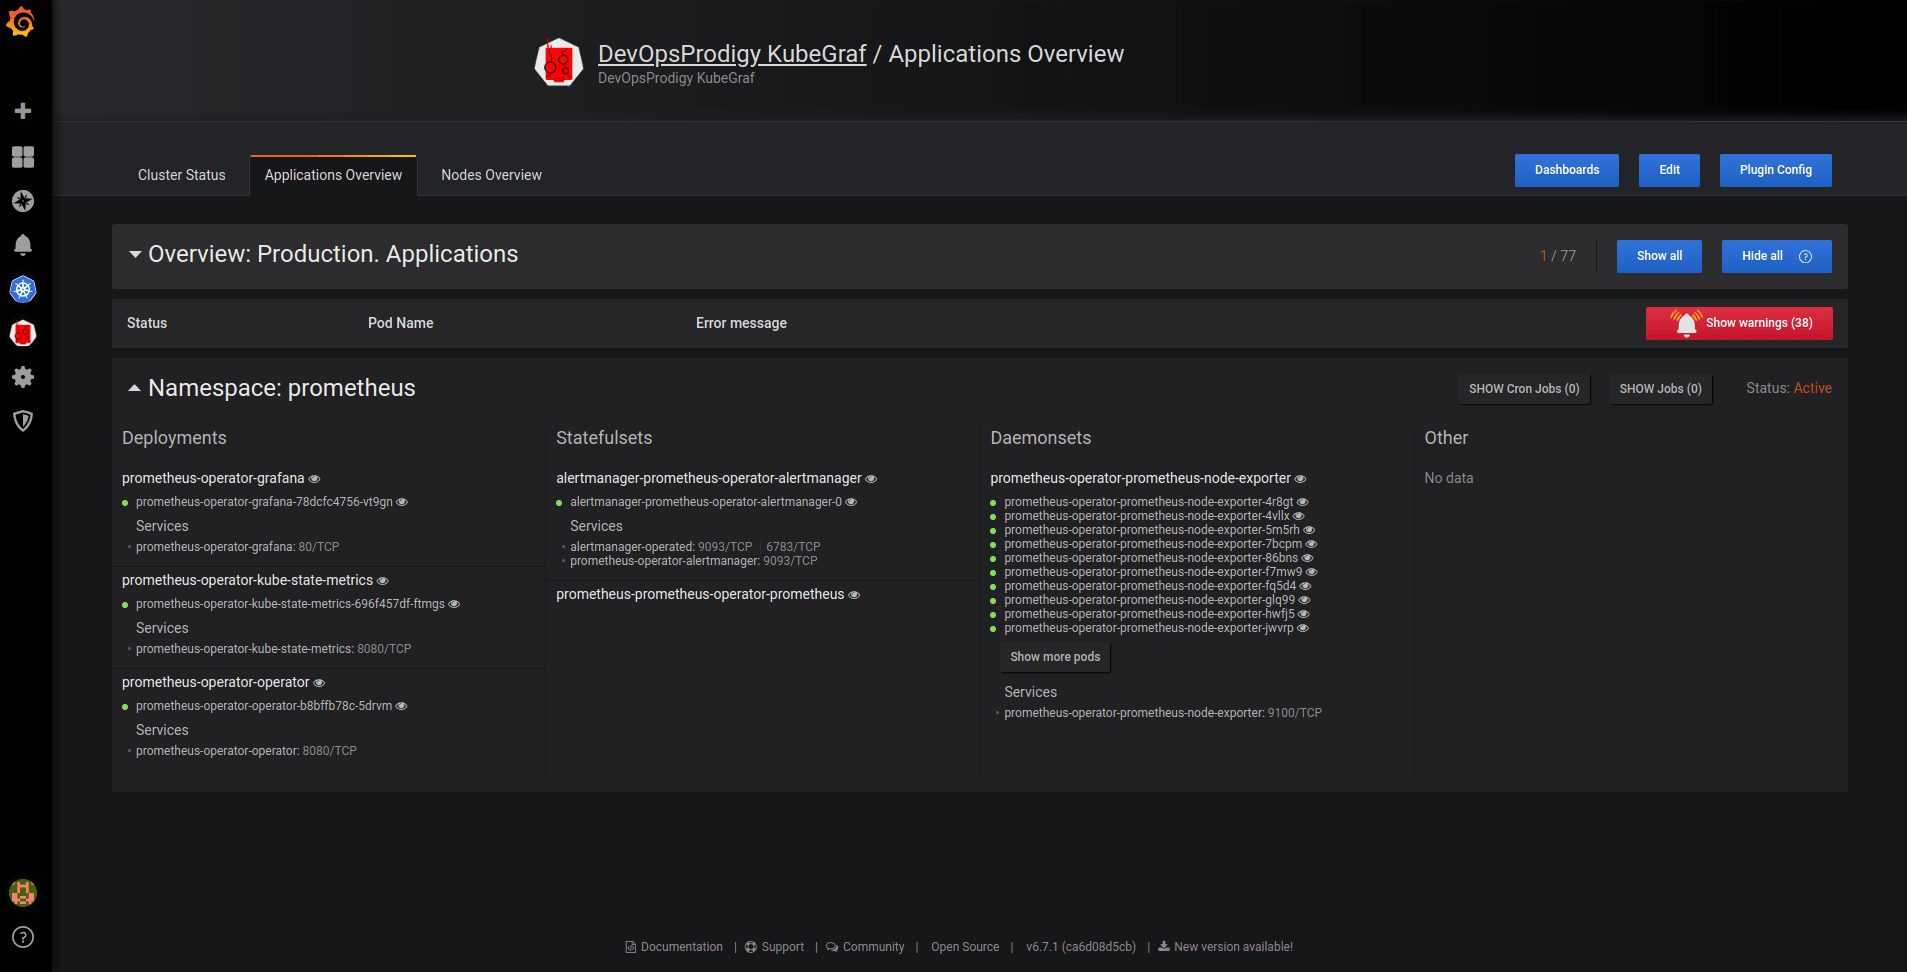Click eye icon for node-exporter-5m5rh pod

[x=1309, y=530]
